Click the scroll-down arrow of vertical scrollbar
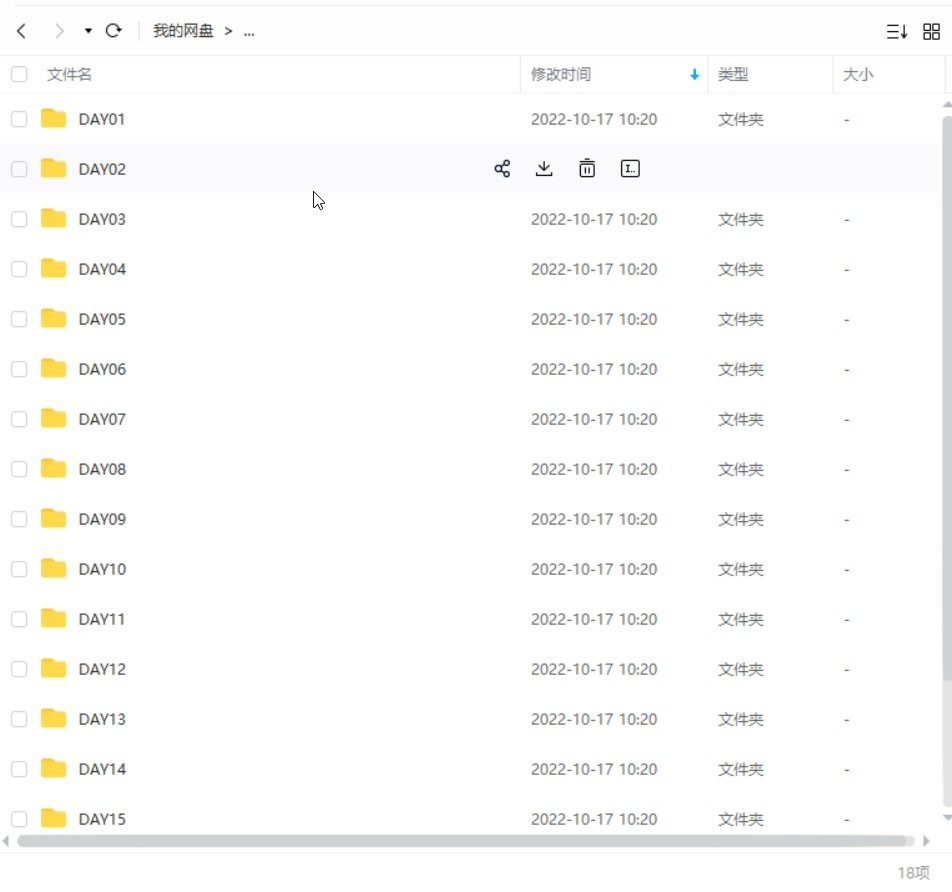The image size is (952, 892). [x=947, y=818]
